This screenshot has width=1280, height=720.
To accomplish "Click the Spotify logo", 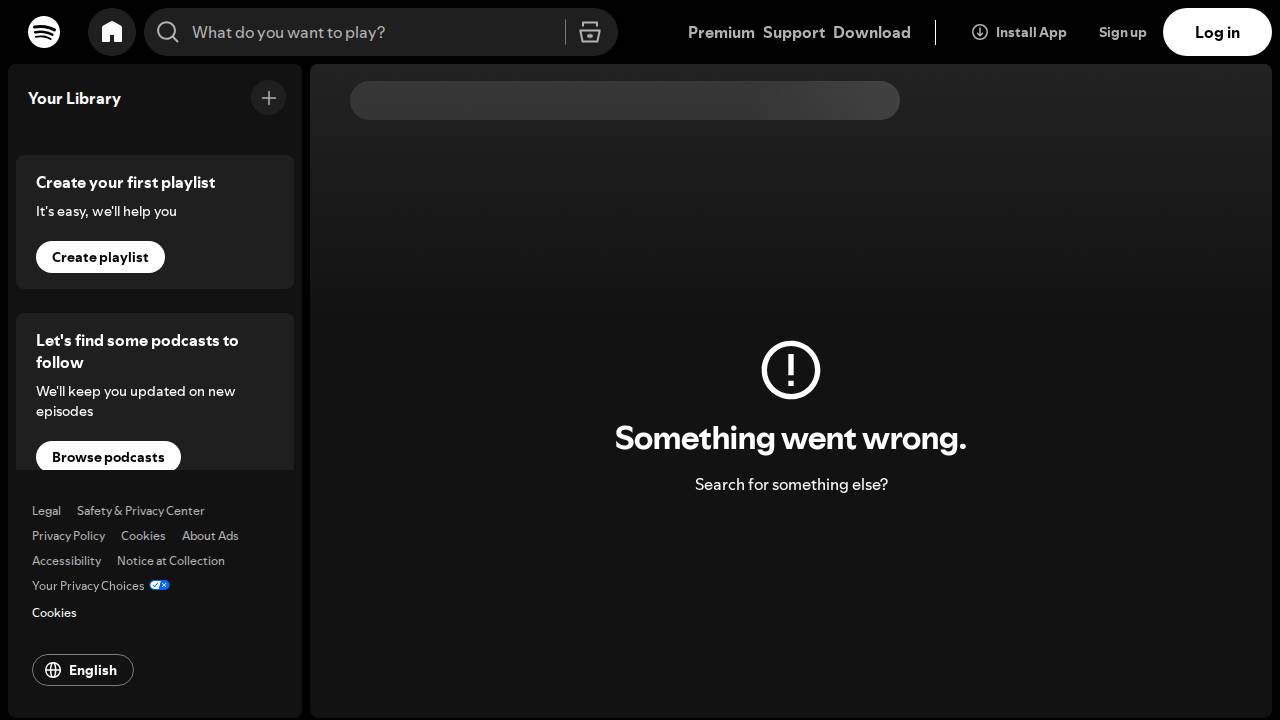I will pos(44,32).
